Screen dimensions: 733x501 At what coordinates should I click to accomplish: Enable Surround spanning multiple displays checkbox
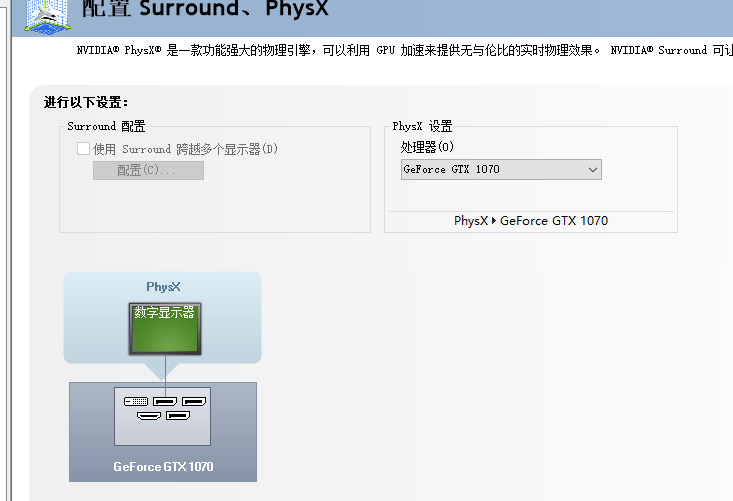click(x=83, y=149)
